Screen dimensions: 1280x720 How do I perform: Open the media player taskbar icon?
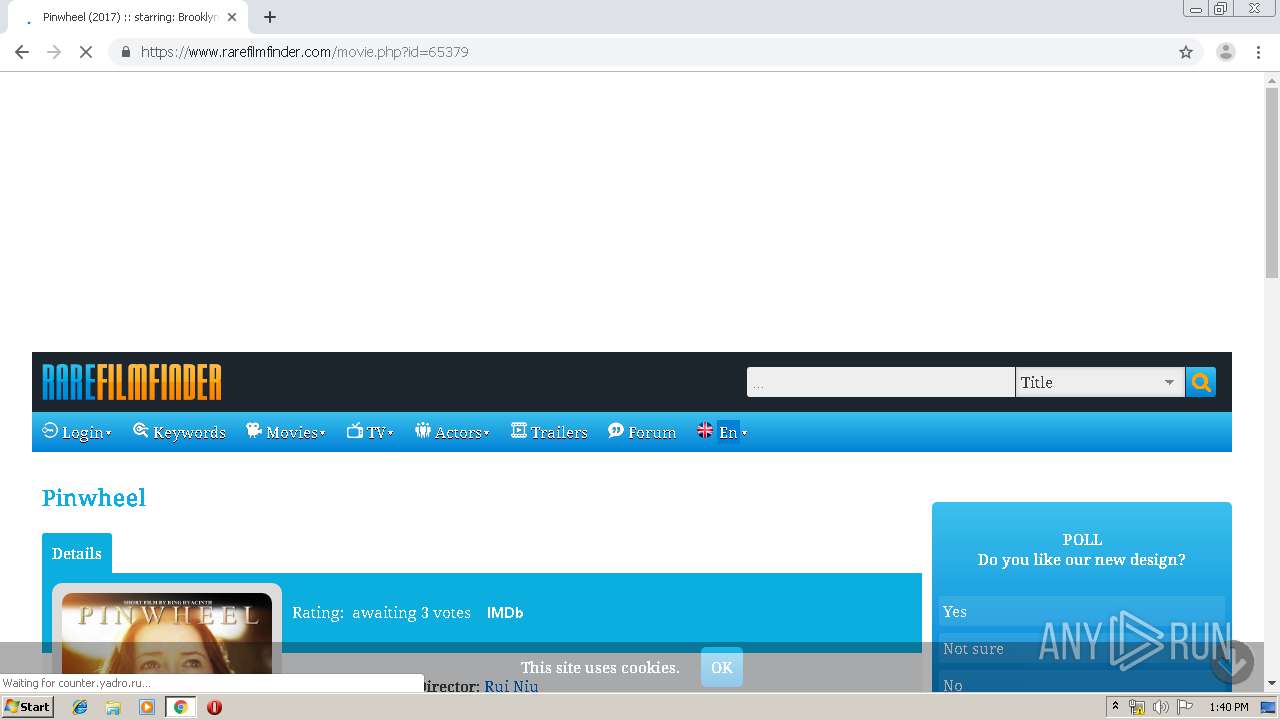pyautogui.click(x=147, y=707)
